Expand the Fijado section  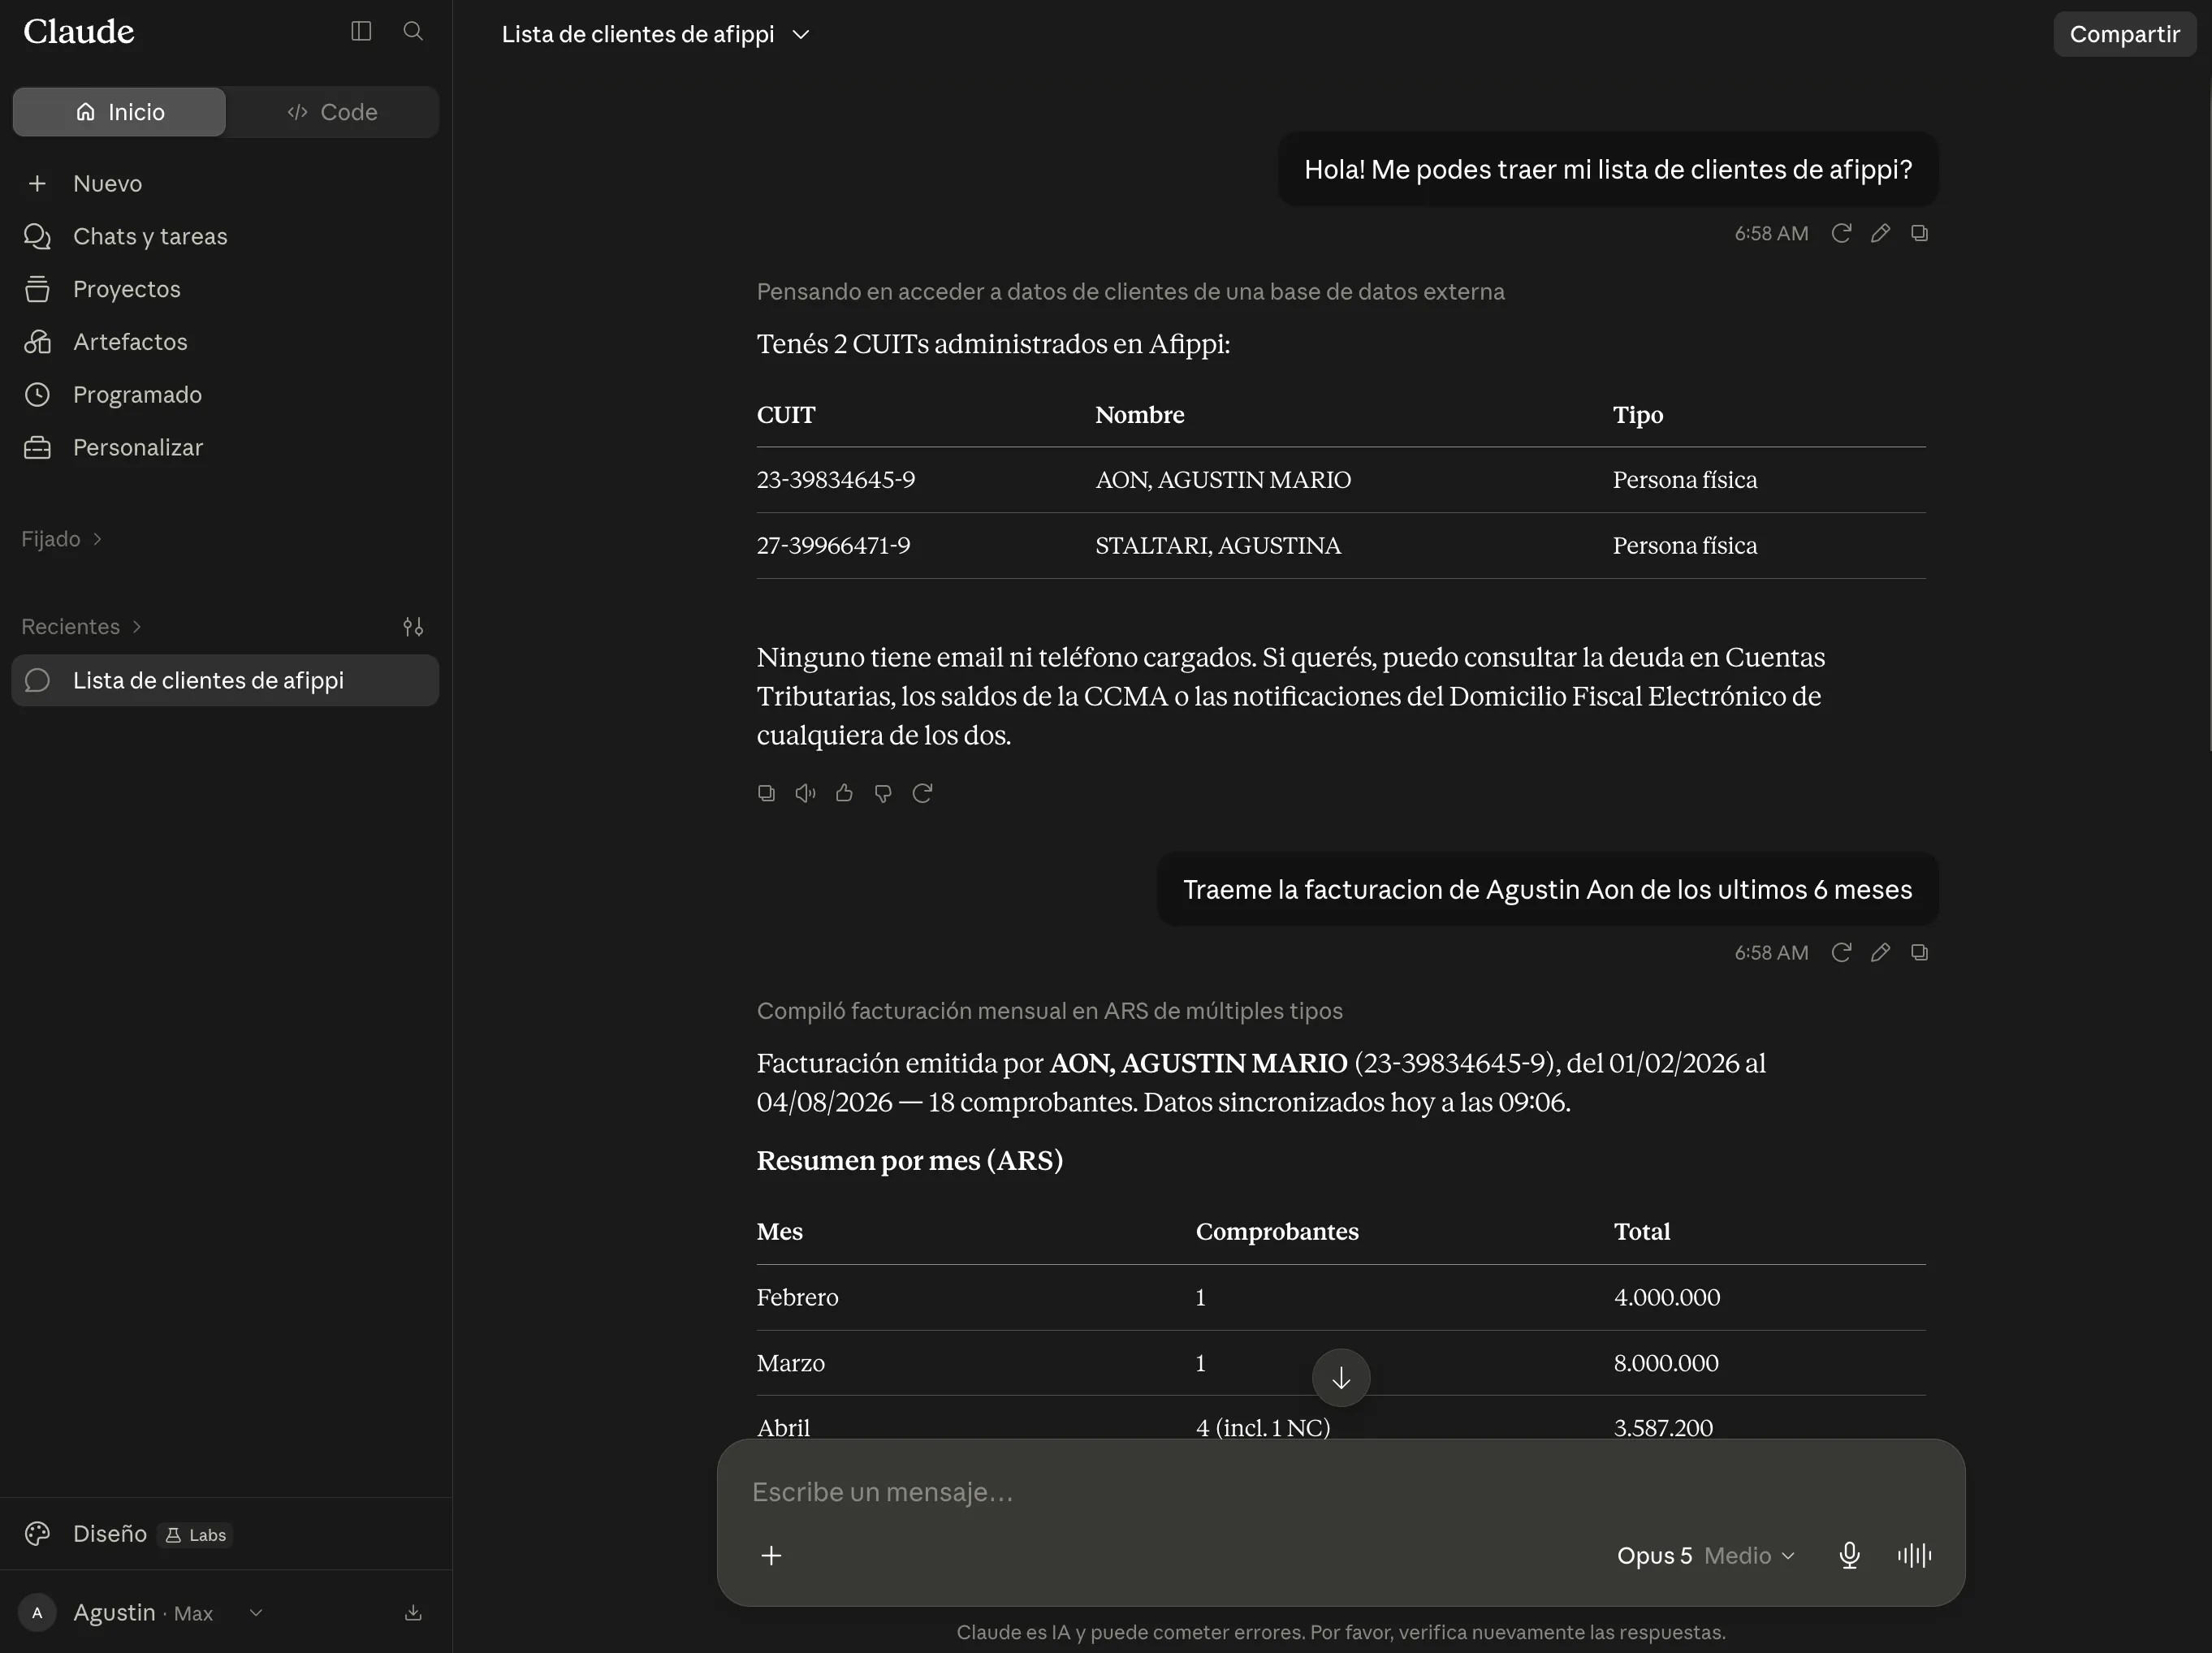tap(62, 539)
